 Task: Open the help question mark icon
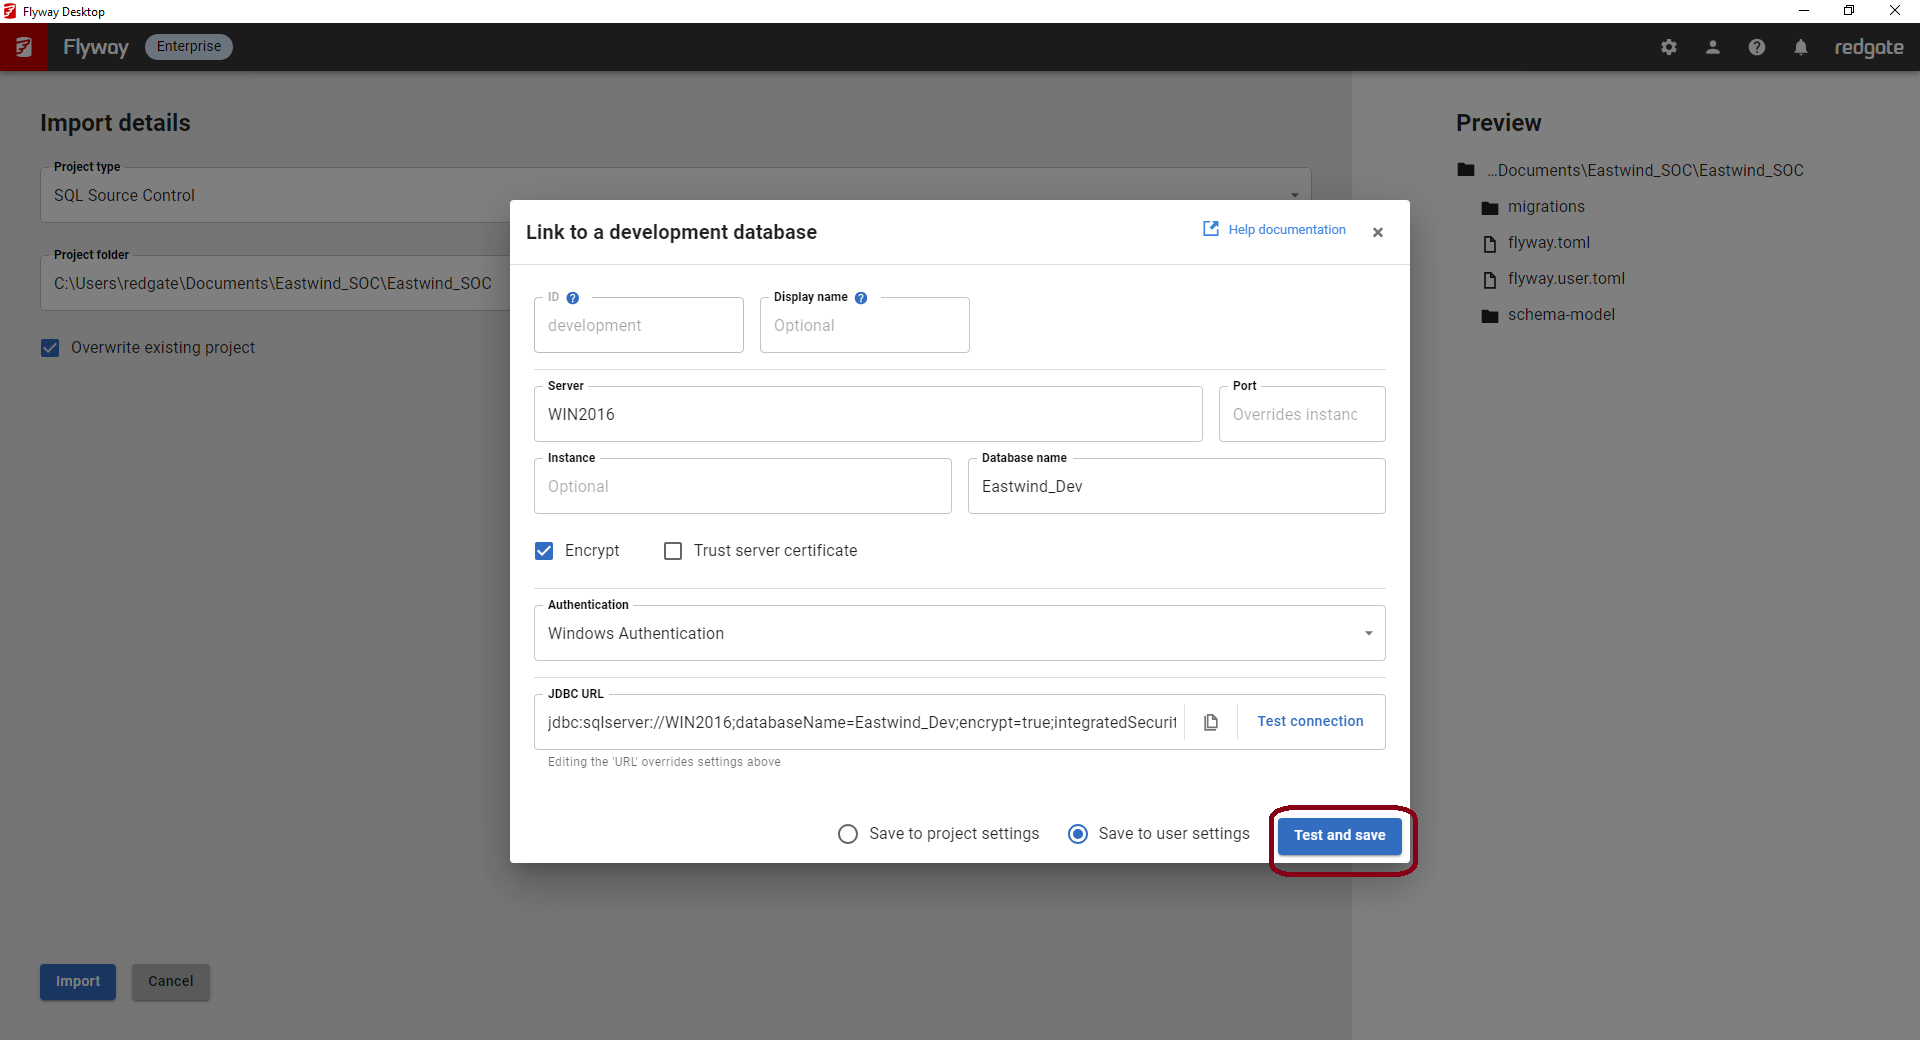point(1756,47)
